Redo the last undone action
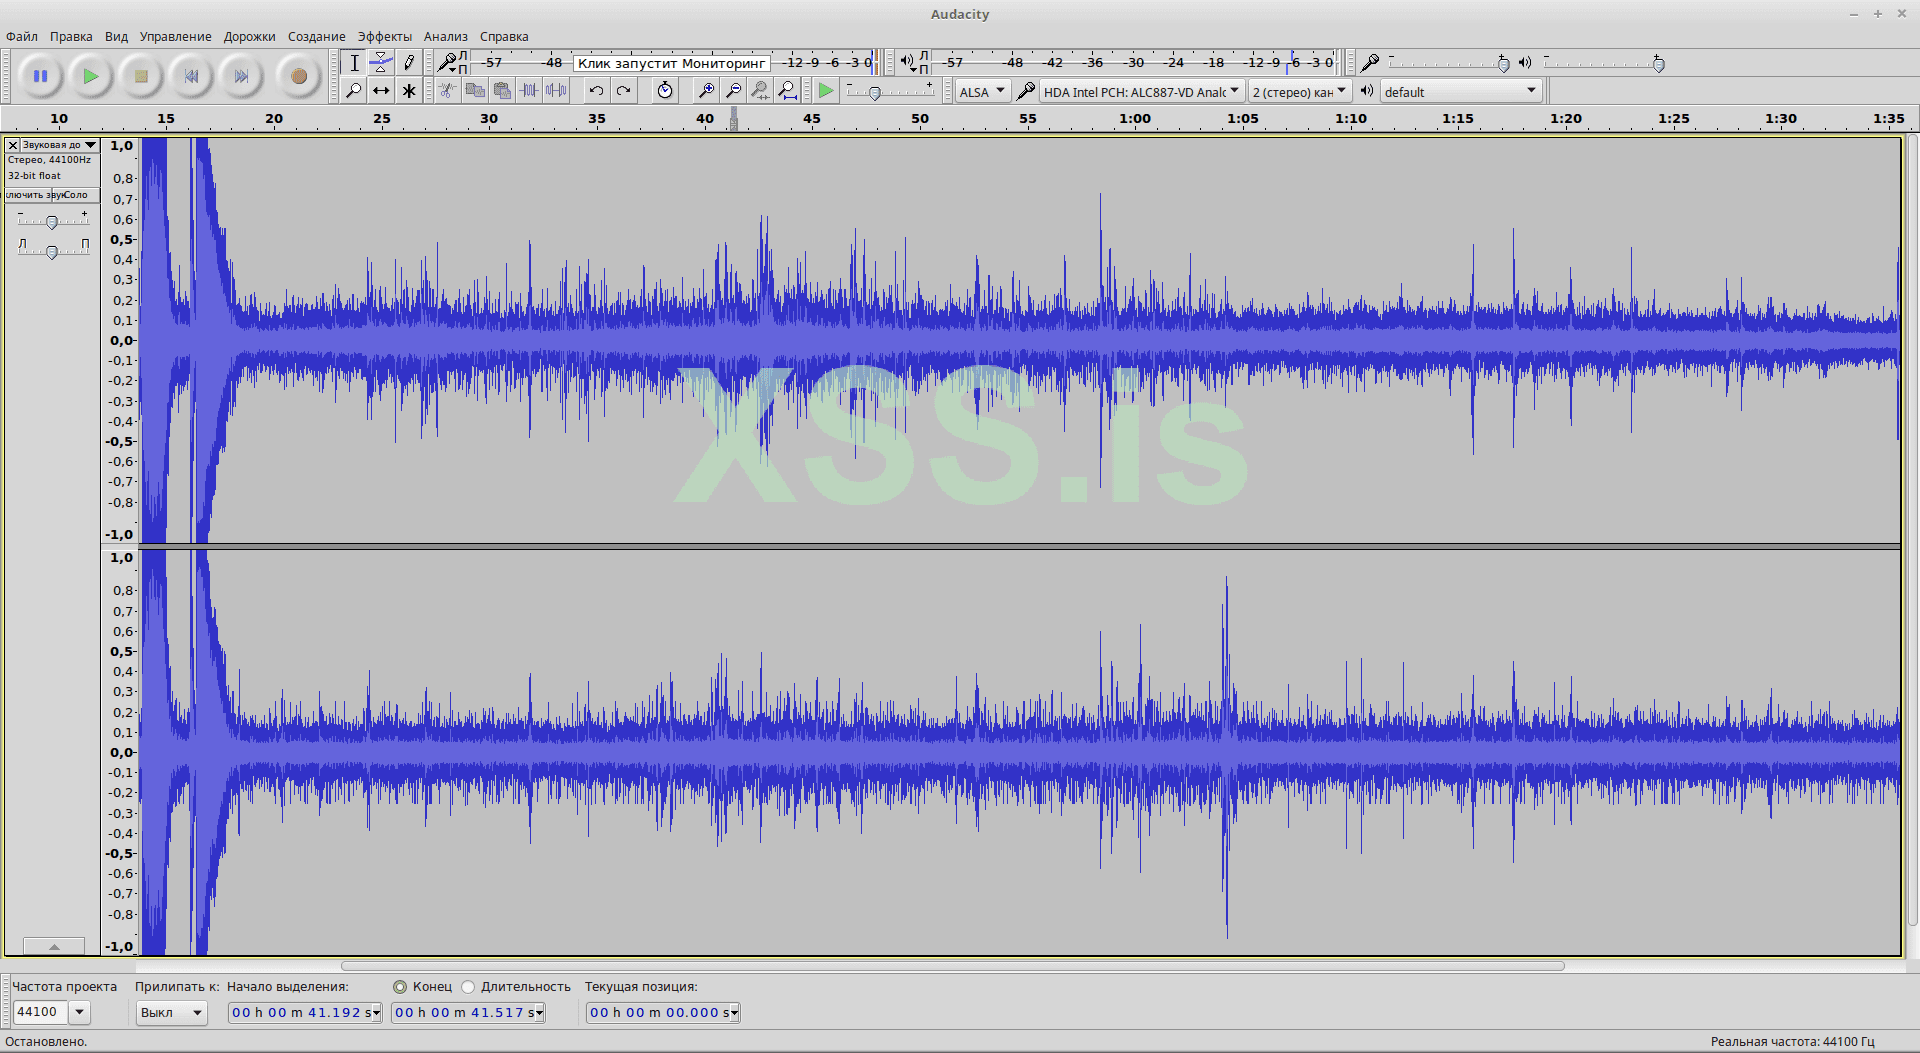 click(x=623, y=91)
